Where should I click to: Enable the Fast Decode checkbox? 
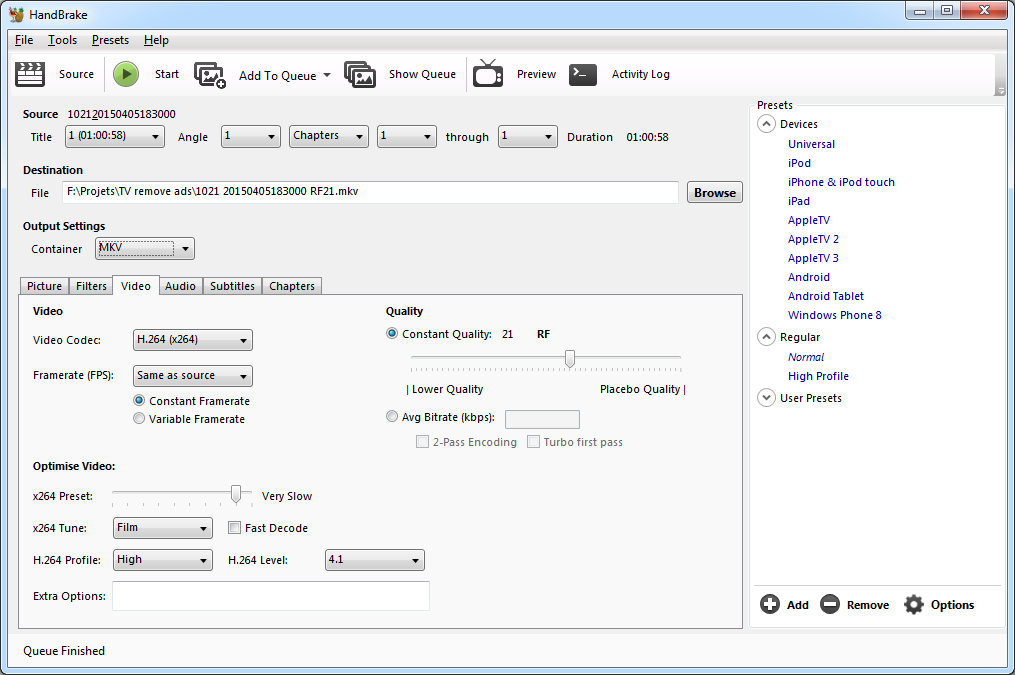(x=235, y=528)
